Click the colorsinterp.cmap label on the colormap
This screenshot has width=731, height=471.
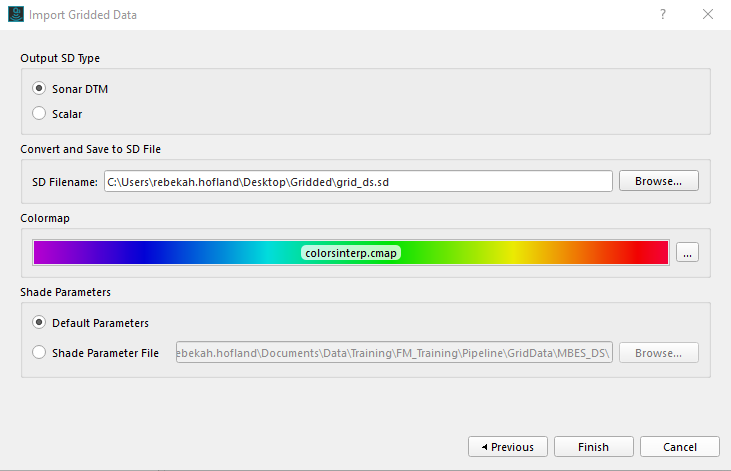[x=351, y=253]
